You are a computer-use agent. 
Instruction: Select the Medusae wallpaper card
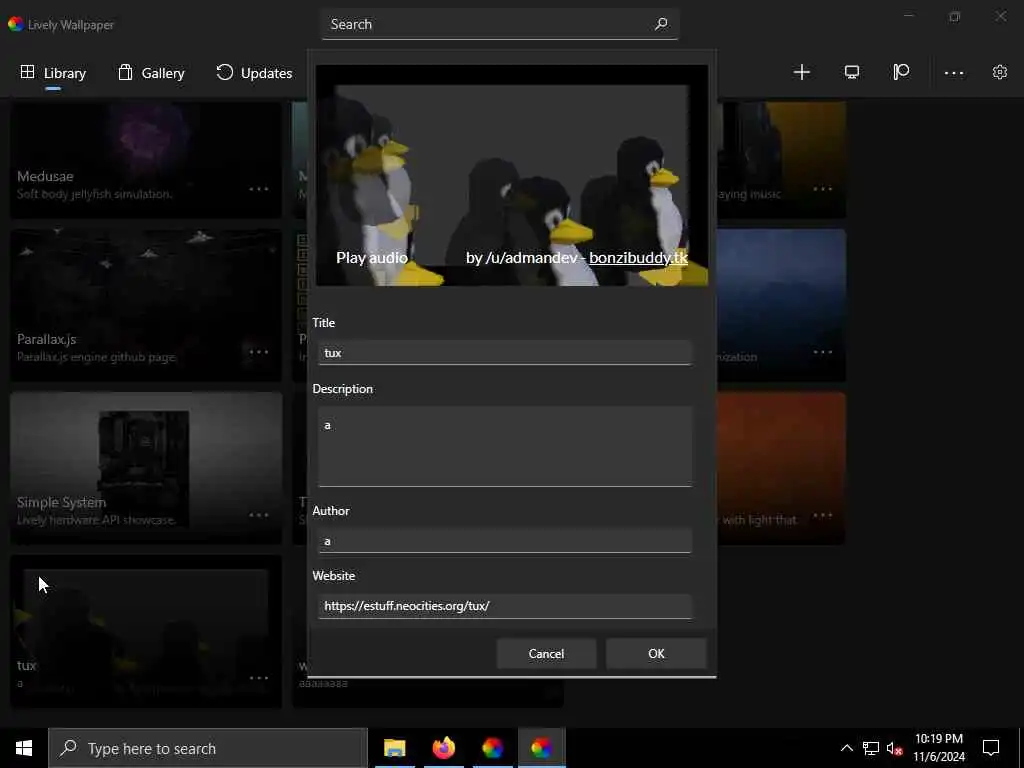(x=146, y=159)
